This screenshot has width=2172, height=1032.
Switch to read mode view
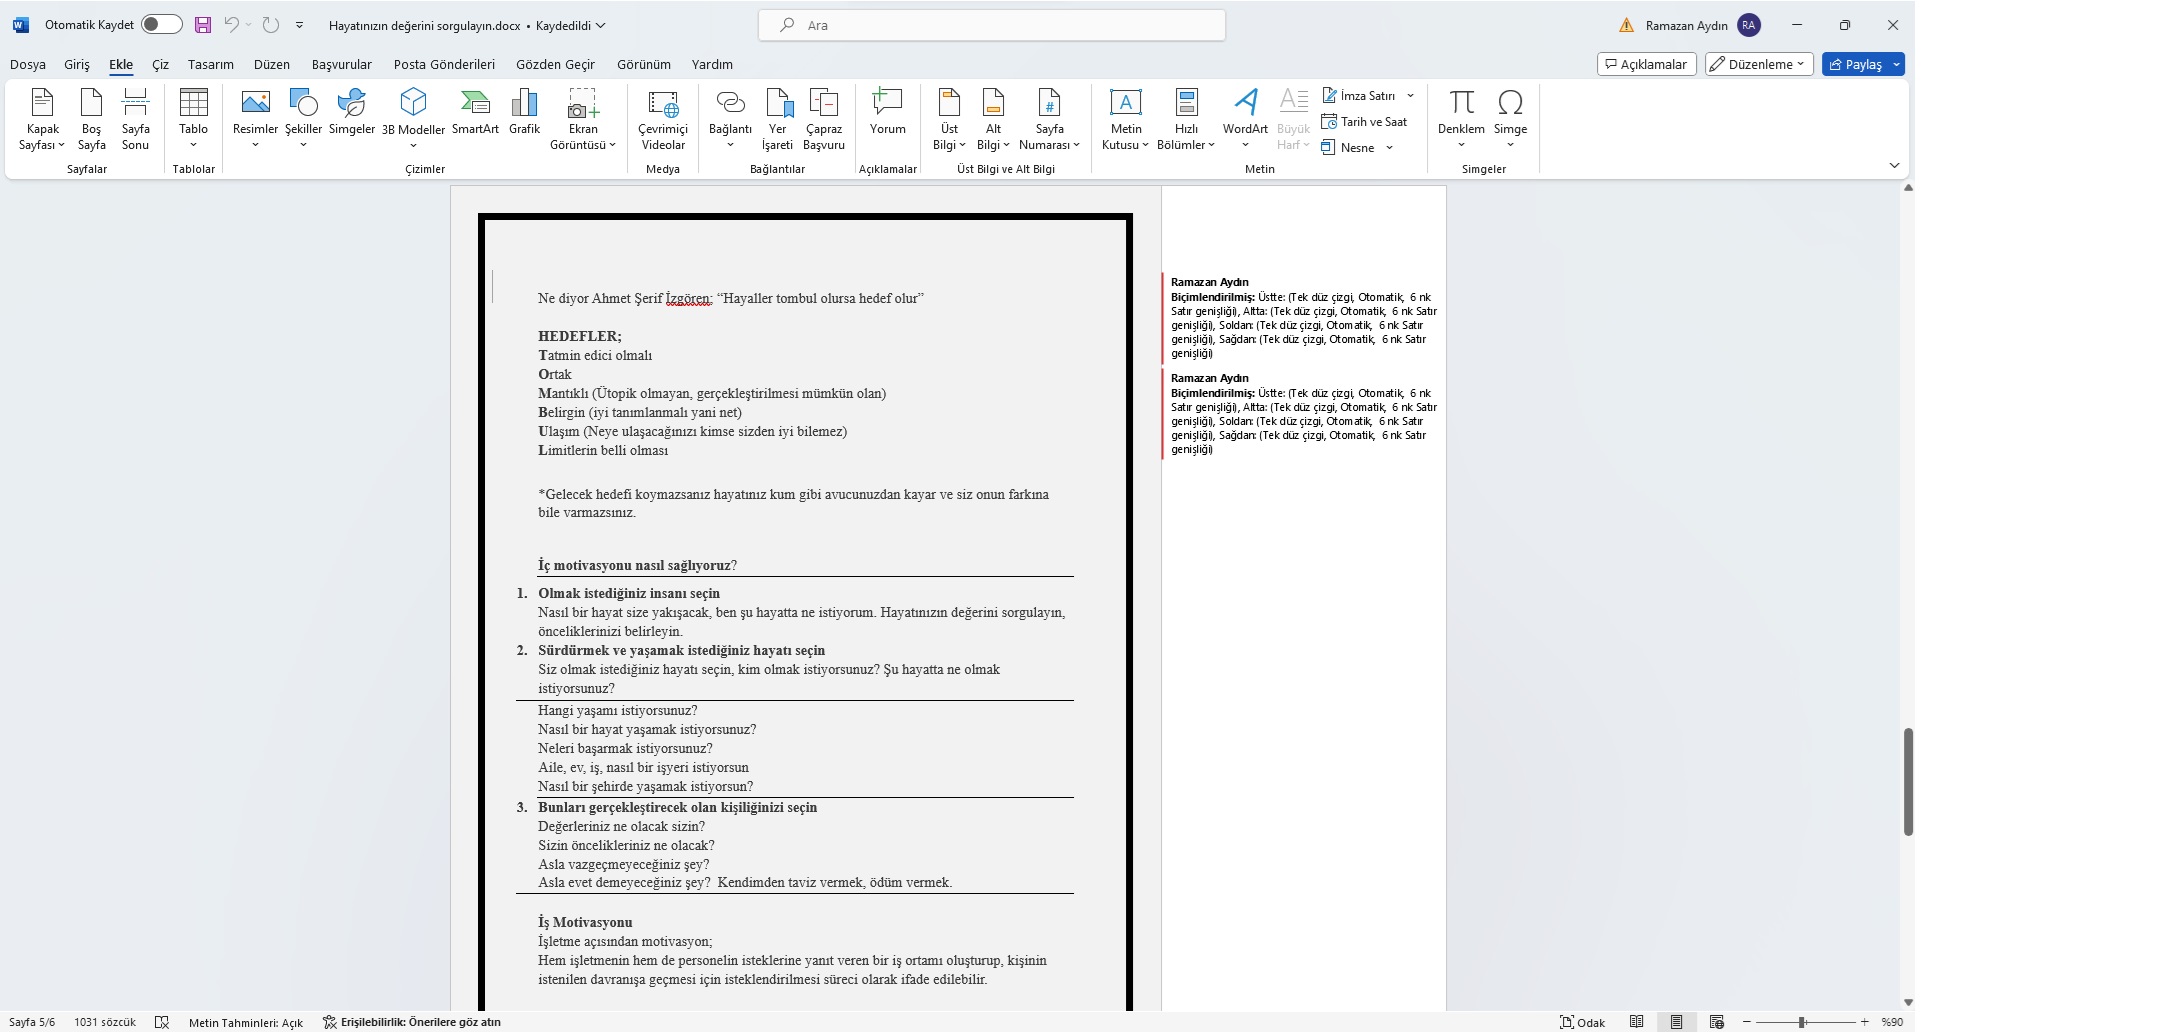1636,1022
